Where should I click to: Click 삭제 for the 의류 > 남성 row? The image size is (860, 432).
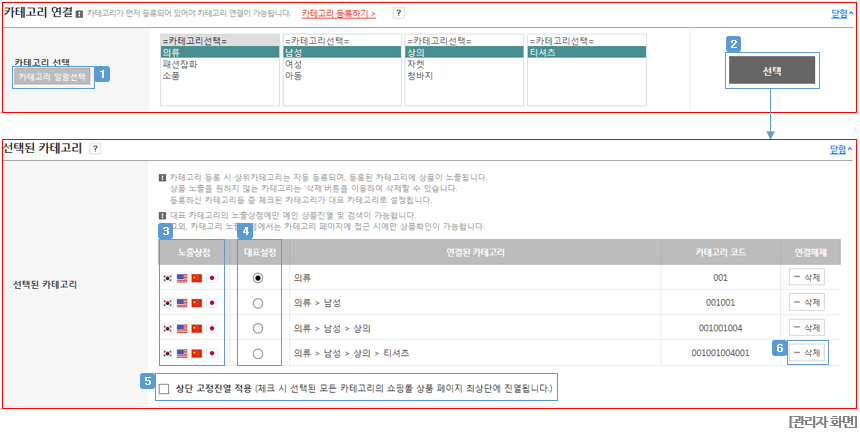807,302
